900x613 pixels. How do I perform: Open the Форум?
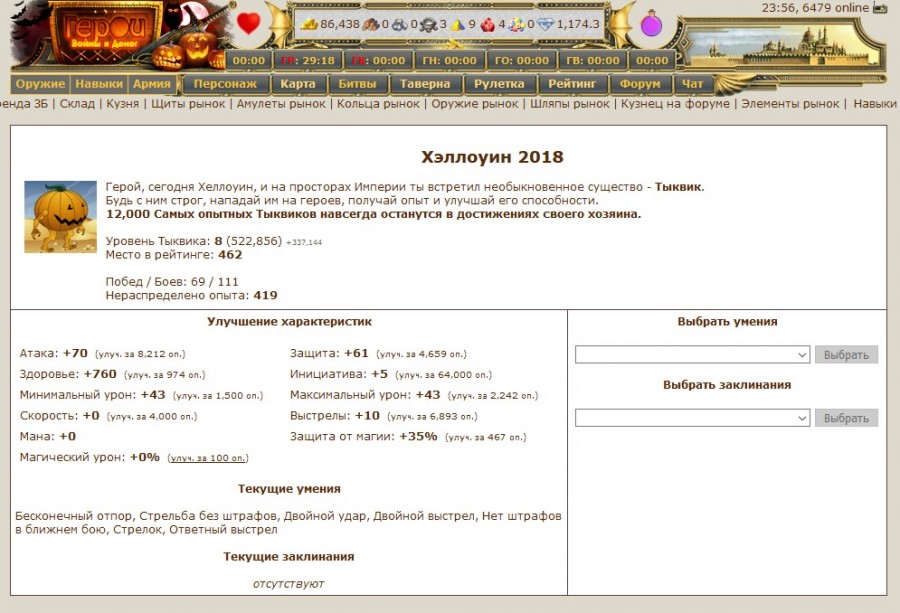point(640,84)
